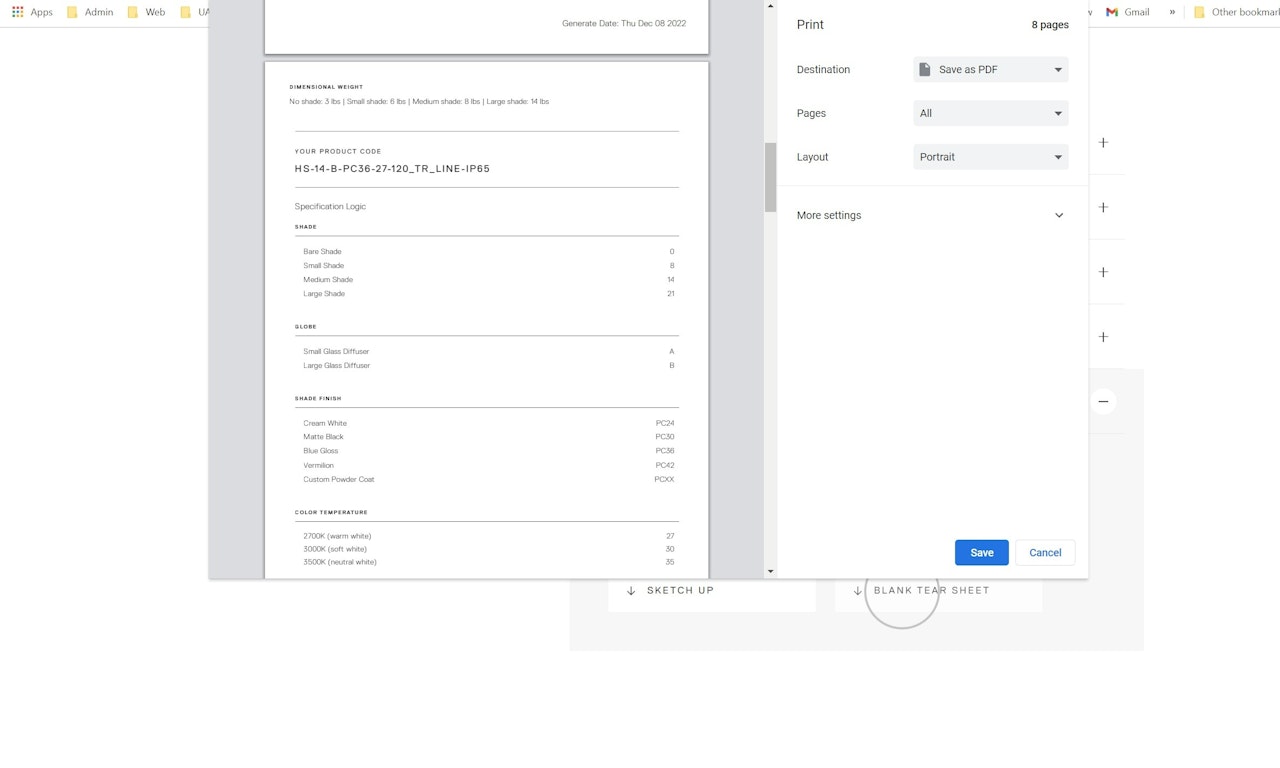
Task: Click the minus icon to collapse section
Action: pos(1103,402)
